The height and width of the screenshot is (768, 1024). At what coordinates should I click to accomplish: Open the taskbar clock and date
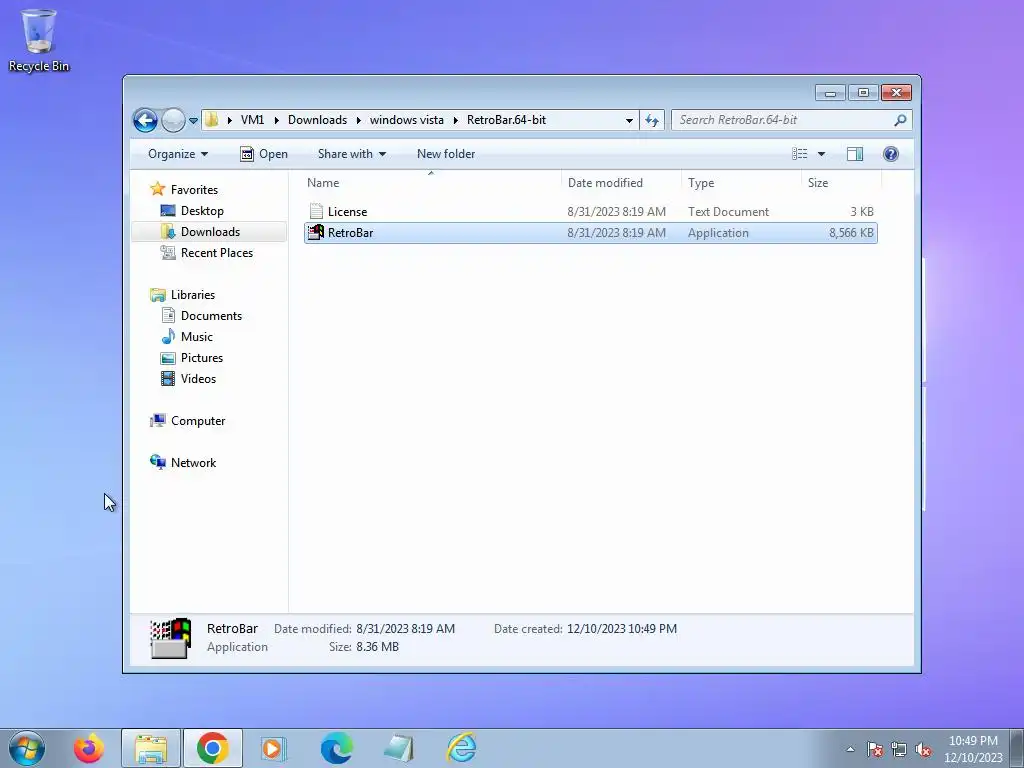(973, 749)
